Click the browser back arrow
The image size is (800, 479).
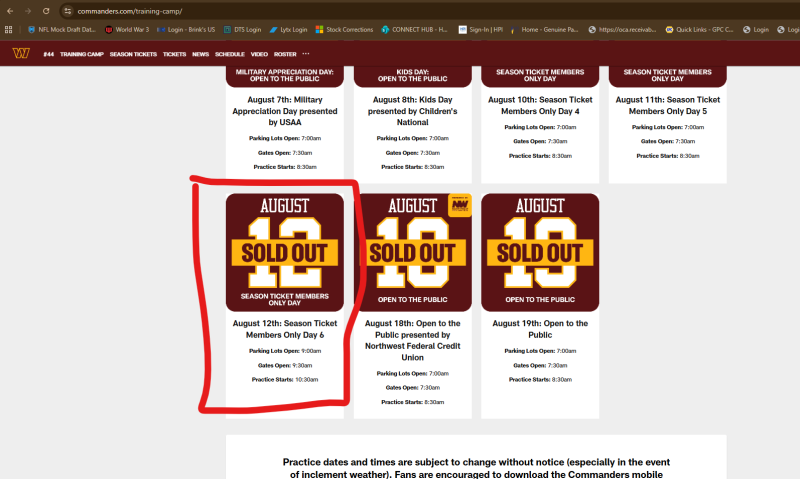[x=10, y=11]
